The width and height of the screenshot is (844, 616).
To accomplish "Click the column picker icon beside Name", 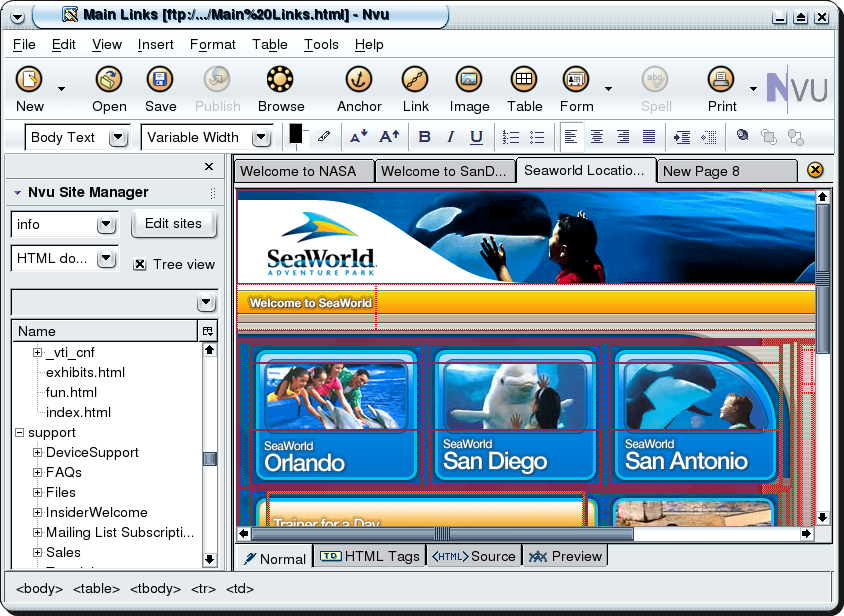I will point(208,331).
